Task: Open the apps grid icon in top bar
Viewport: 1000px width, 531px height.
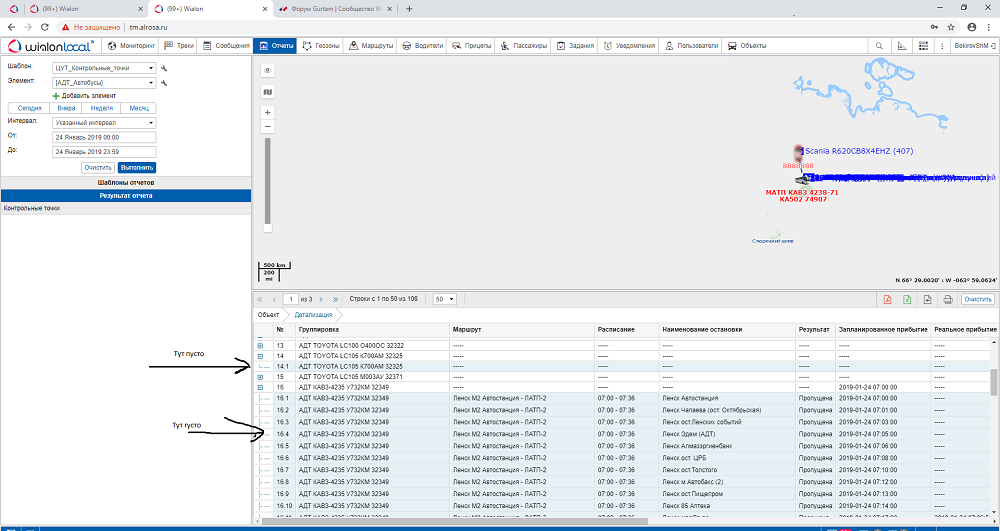Action: pyautogui.click(x=923, y=46)
